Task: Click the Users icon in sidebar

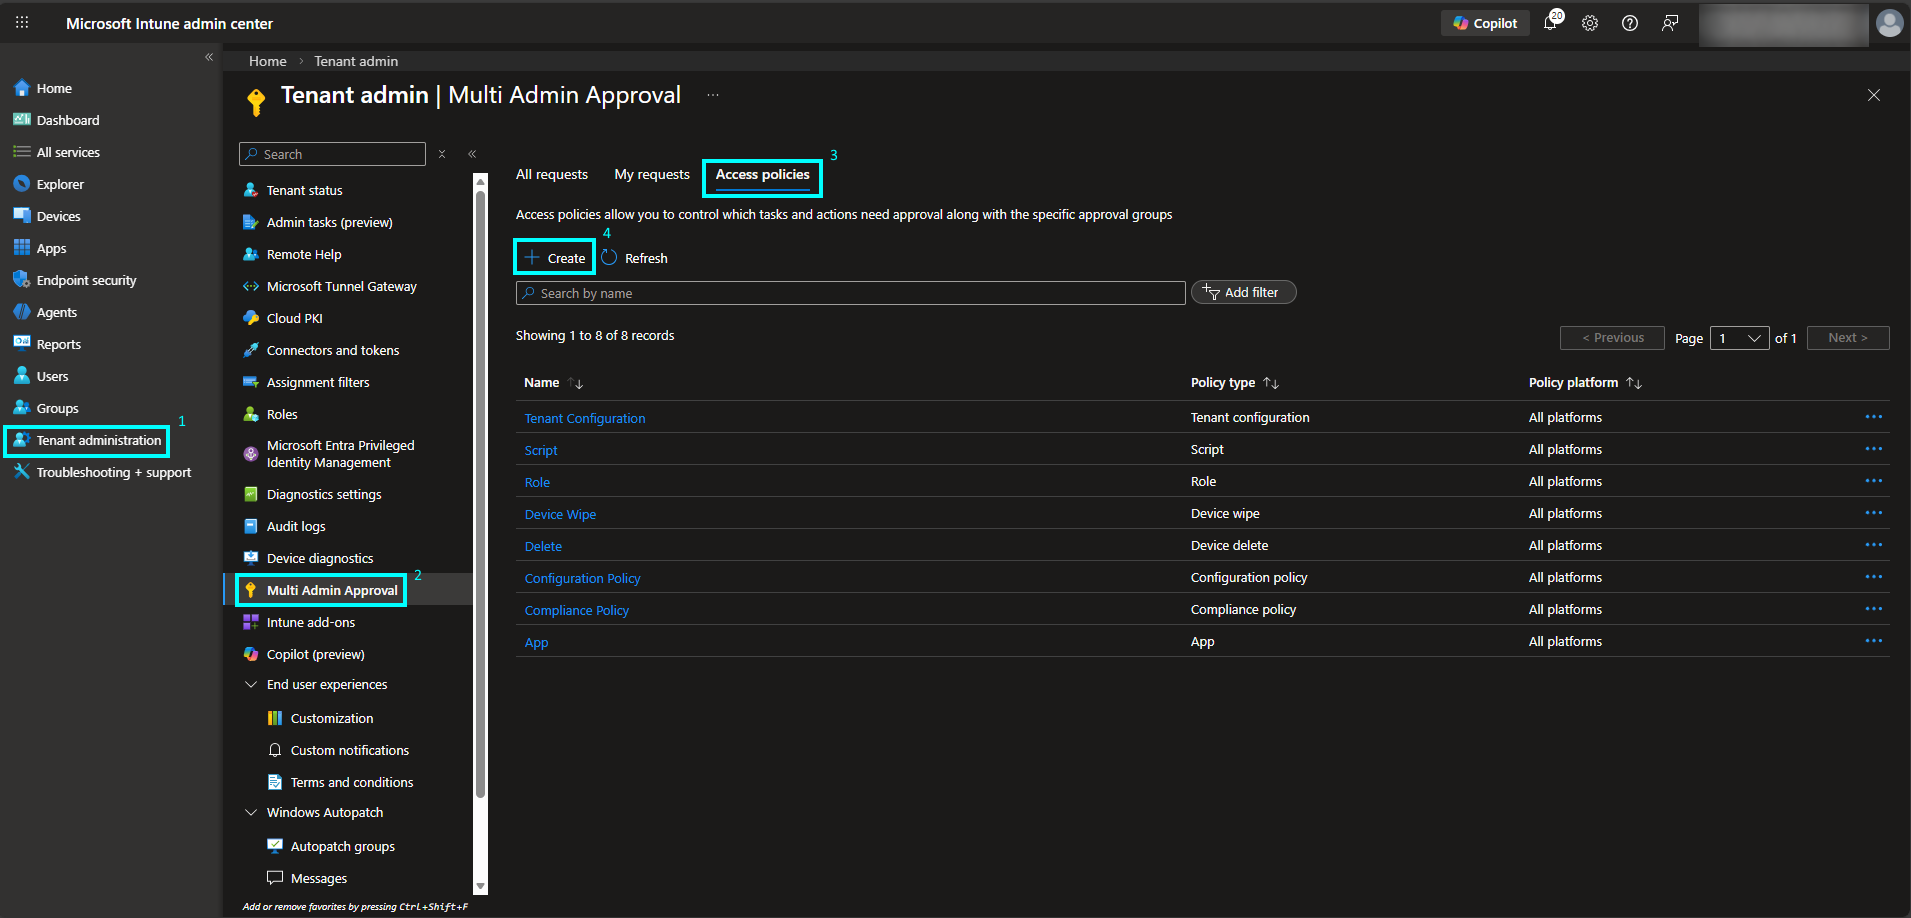Action: point(21,376)
